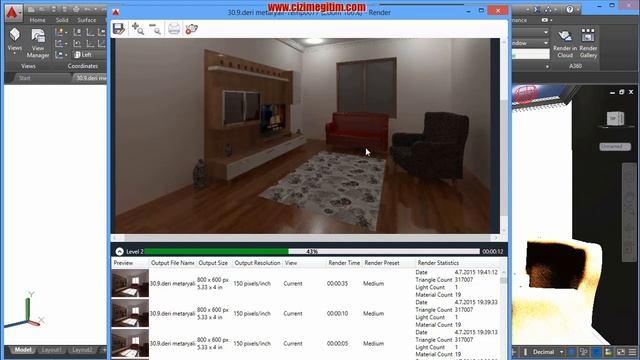The width and height of the screenshot is (640, 360).
Task: Switch to the Model layout tab
Action: (x=23, y=350)
